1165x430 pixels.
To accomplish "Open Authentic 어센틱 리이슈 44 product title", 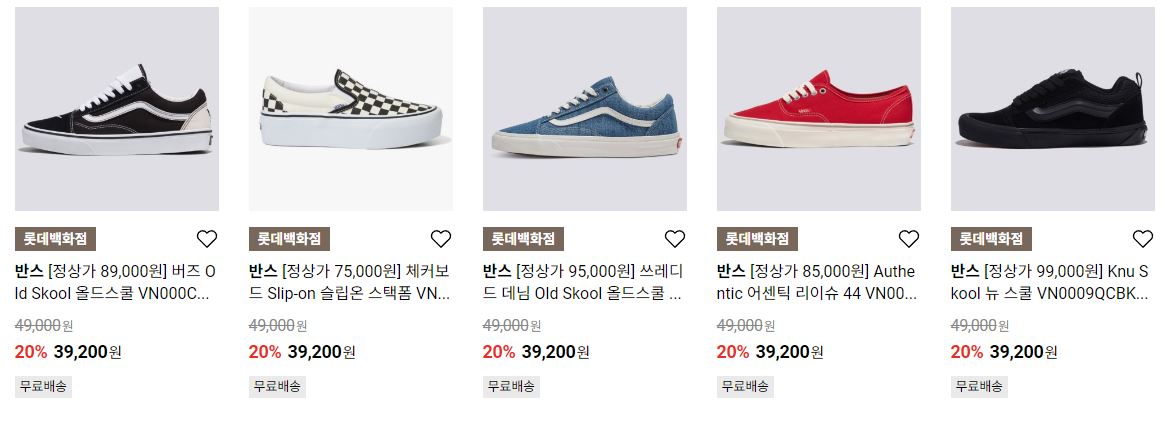I will [x=817, y=282].
